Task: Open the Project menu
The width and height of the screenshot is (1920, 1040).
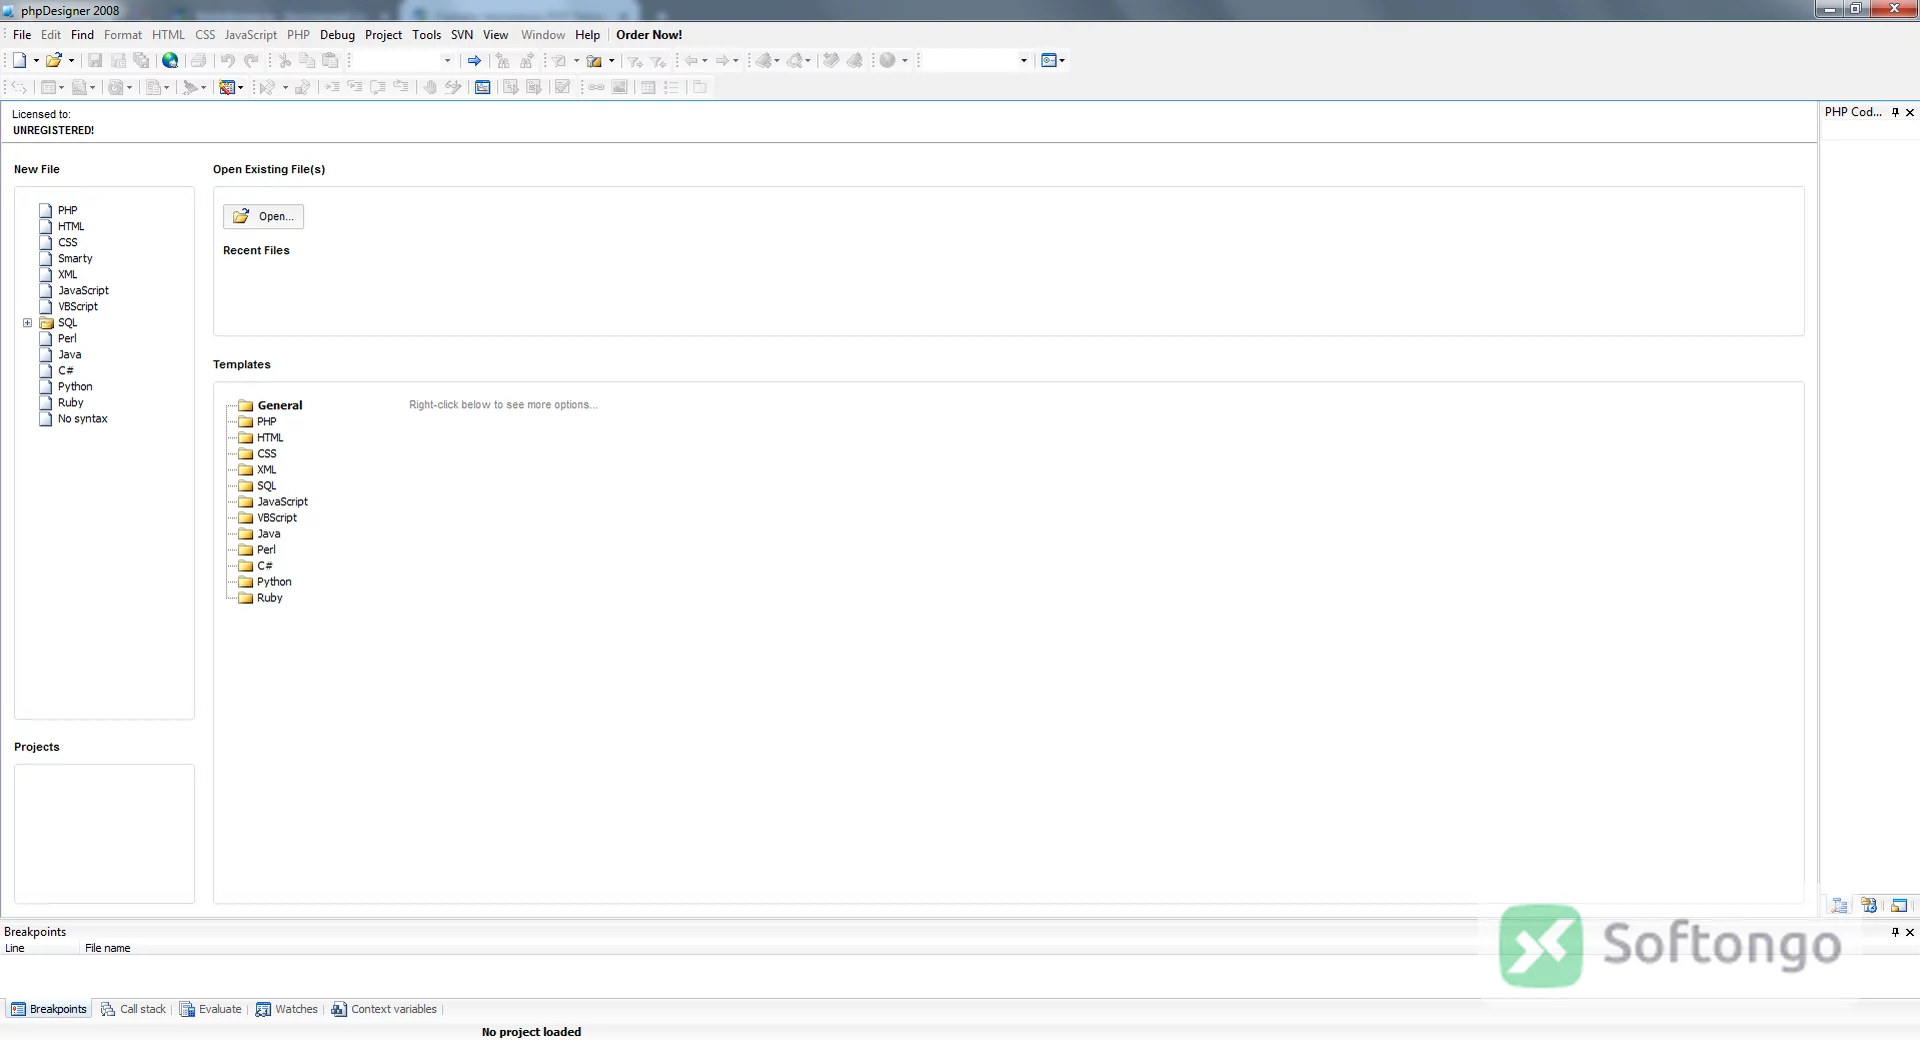Action: [x=383, y=35]
